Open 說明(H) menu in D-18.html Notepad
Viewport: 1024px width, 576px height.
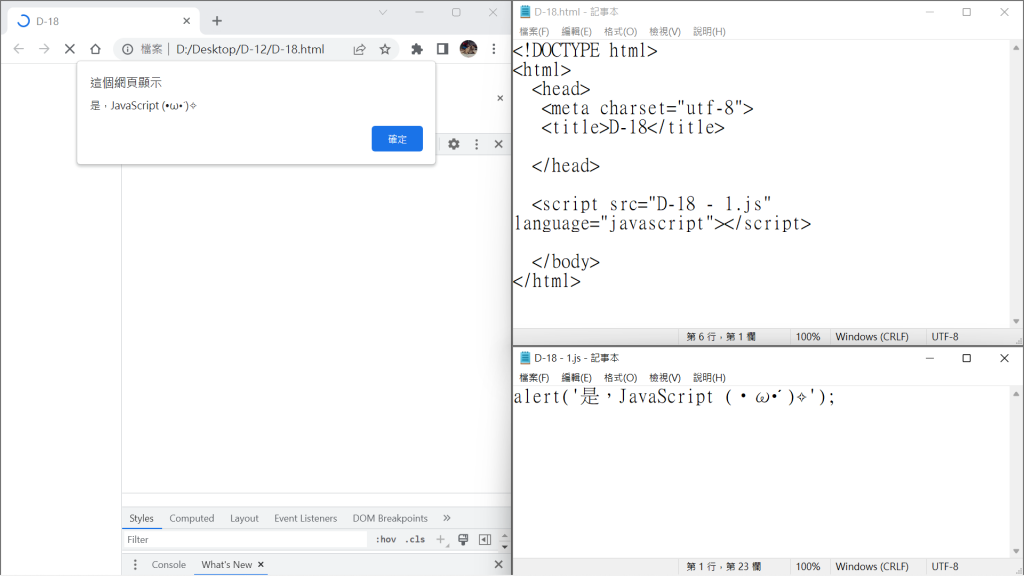(x=709, y=31)
